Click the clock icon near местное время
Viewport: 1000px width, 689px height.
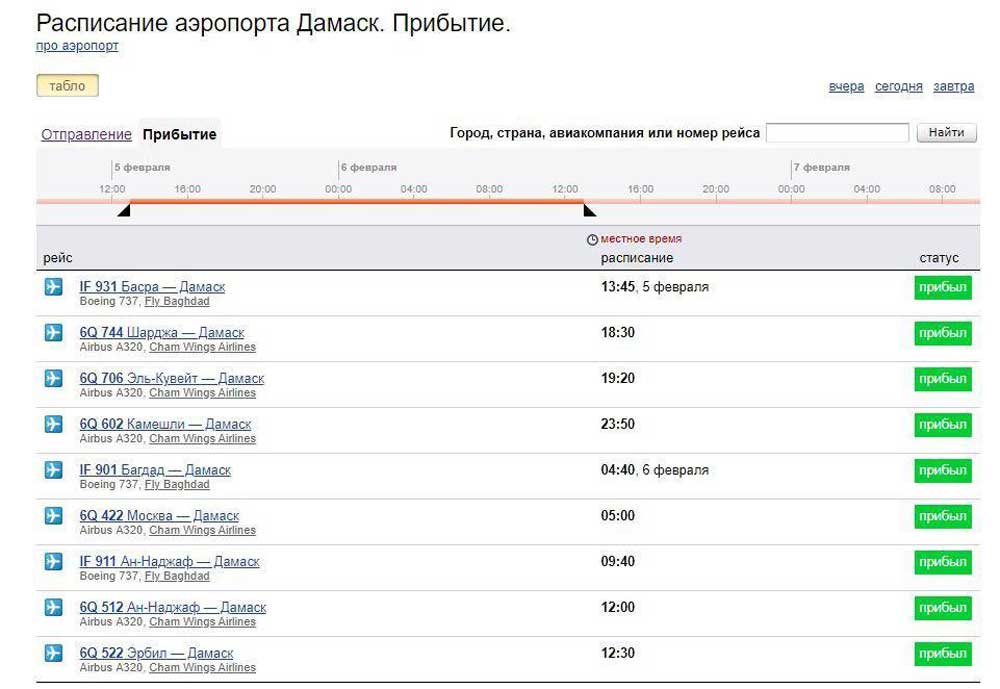(x=592, y=239)
